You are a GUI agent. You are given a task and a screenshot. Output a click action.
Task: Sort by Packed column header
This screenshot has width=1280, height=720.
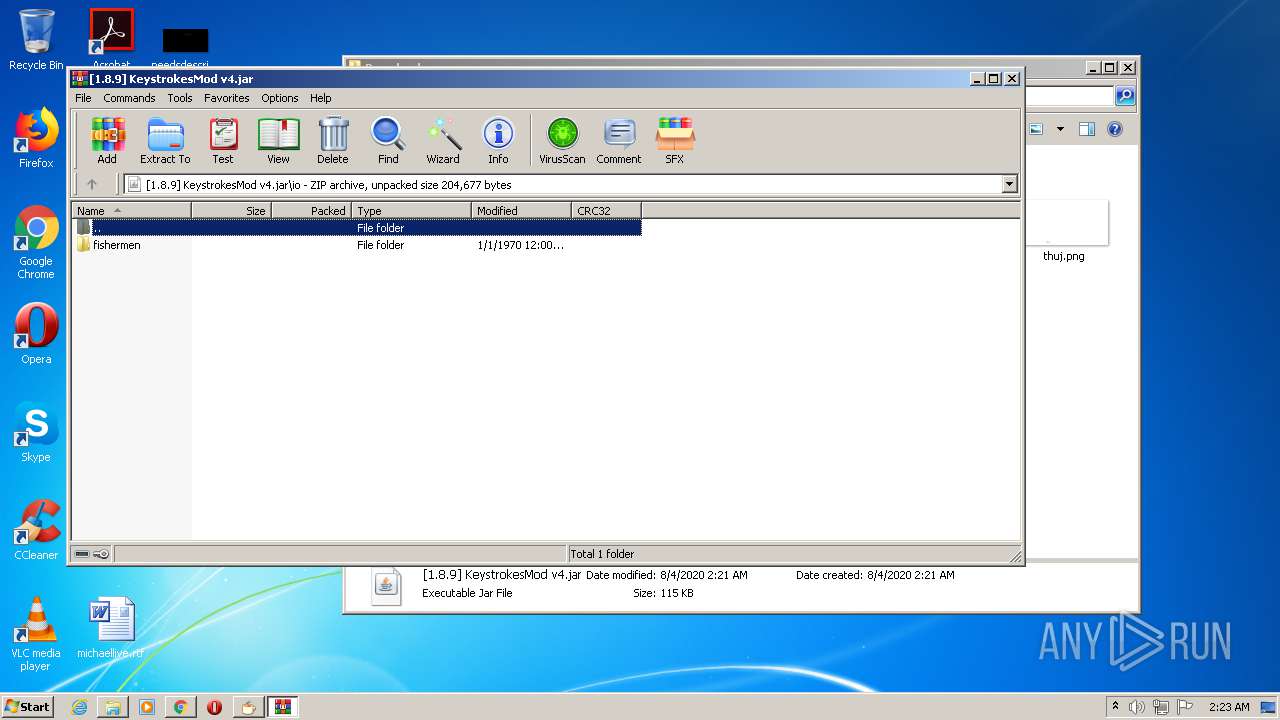coord(311,210)
